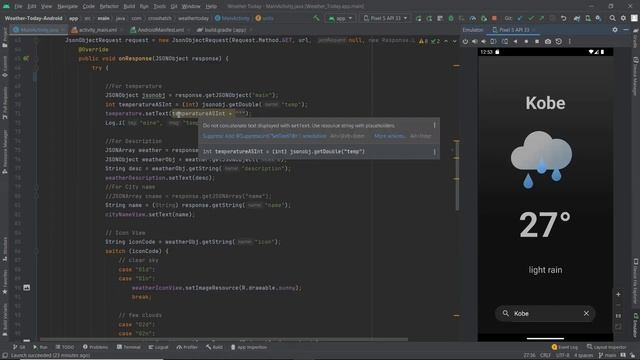Click emulator Overview square button

(x=537, y=42)
